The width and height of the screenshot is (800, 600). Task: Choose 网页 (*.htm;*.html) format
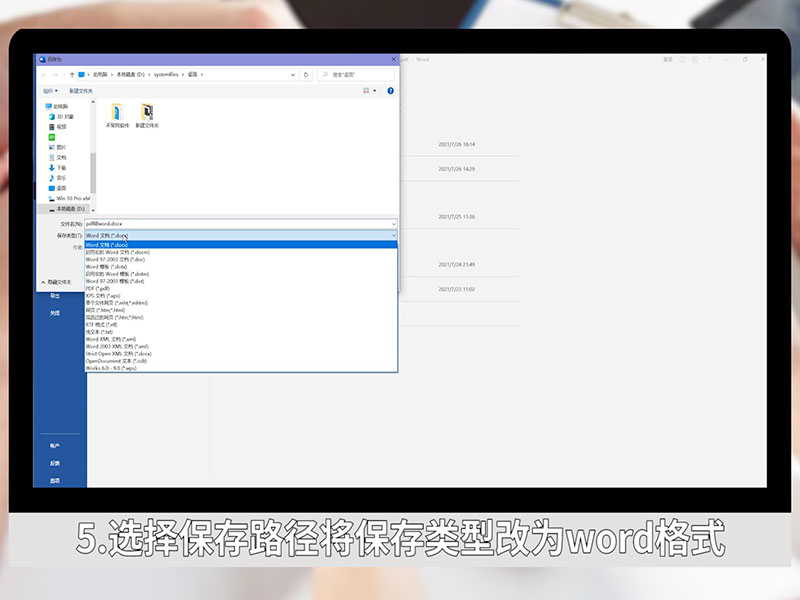(241, 310)
